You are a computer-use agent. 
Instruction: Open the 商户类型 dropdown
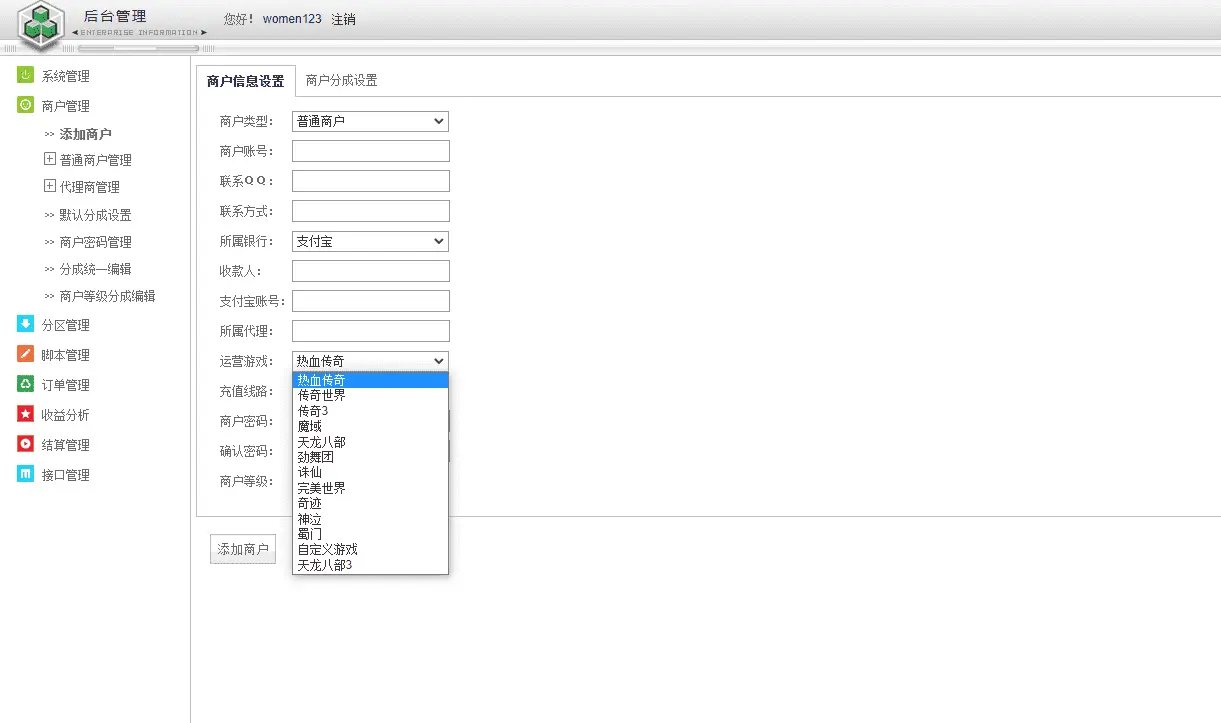tap(370, 121)
